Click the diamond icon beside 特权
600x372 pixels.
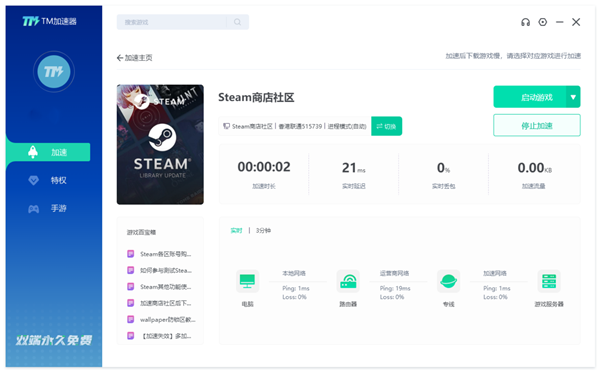34,180
